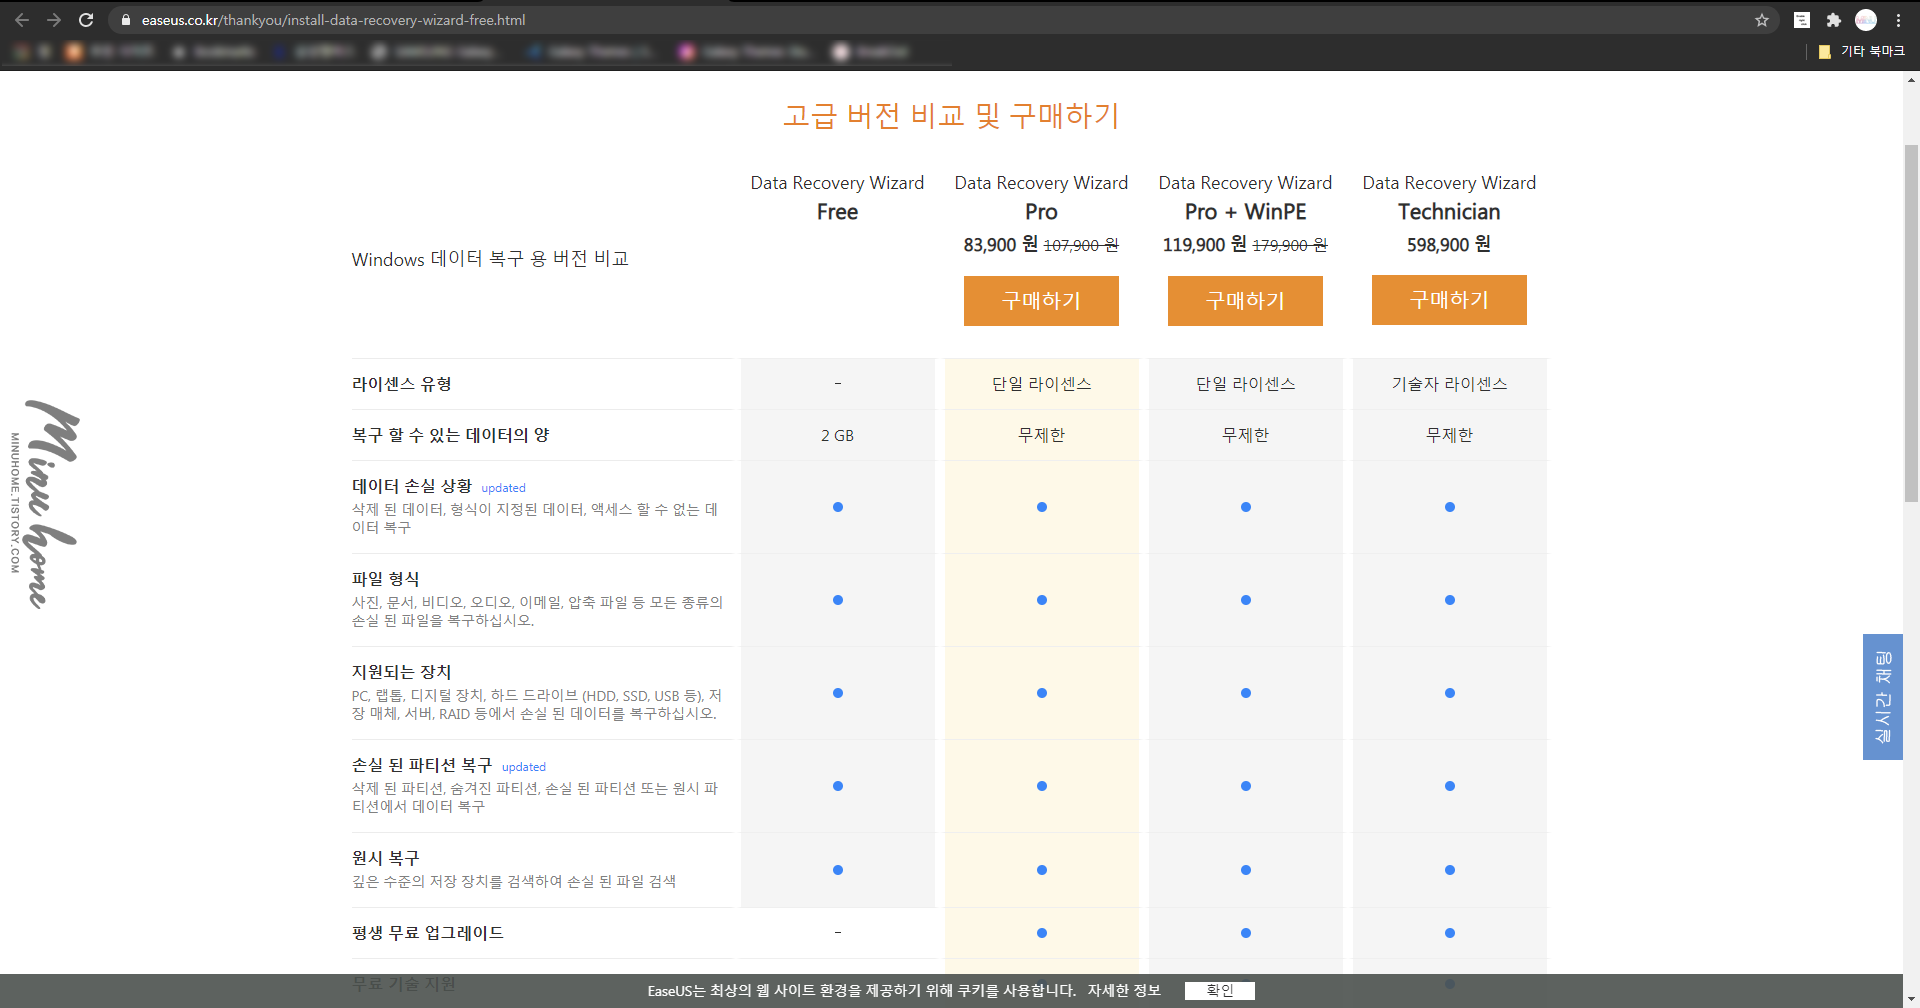1920x1008 pixels.
Task: Bookmark this page with star icon
Action: pos(1762,20)
